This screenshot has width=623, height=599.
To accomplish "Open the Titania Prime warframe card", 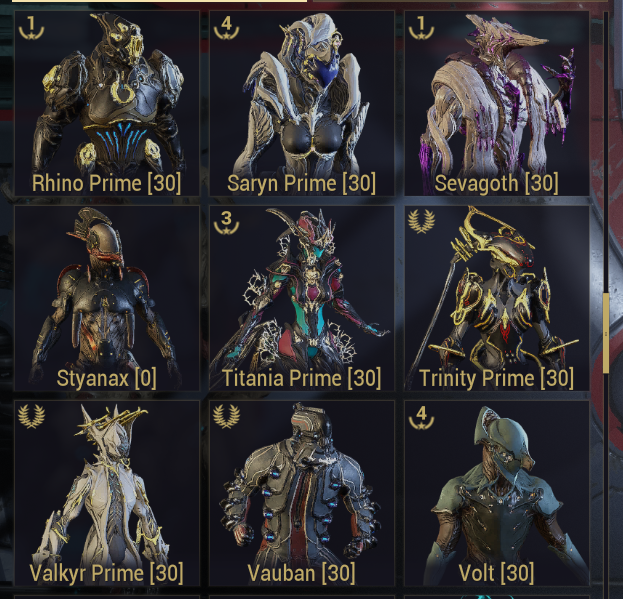I will click(302, 298).
